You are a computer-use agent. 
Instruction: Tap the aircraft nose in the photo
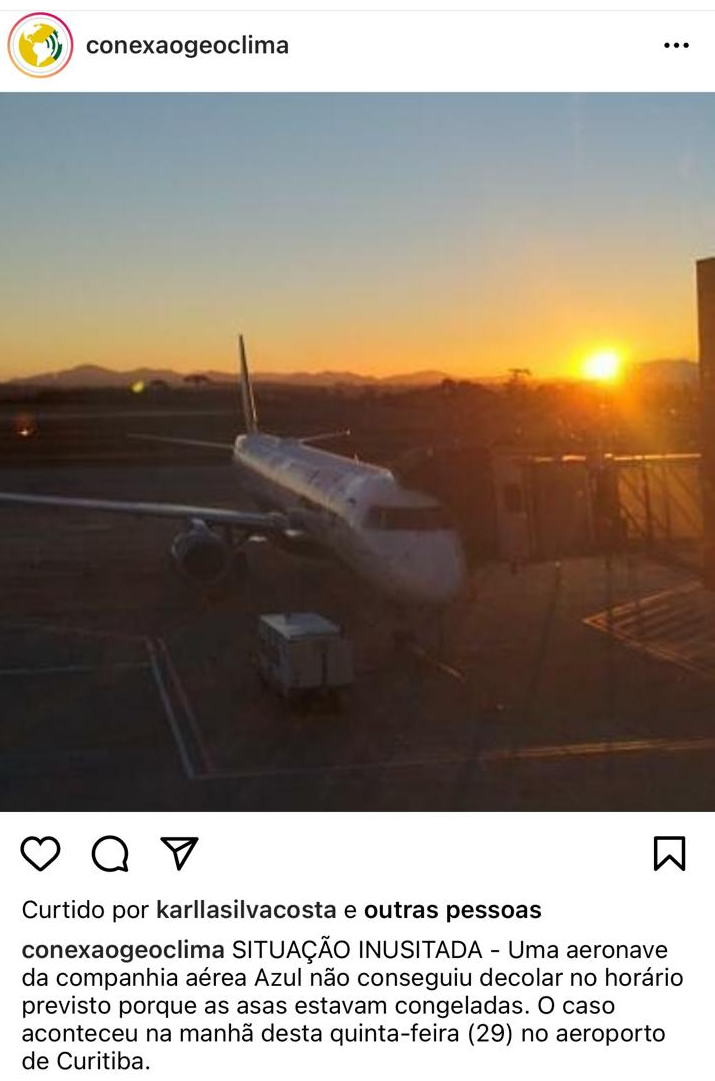tap(427, 560)
